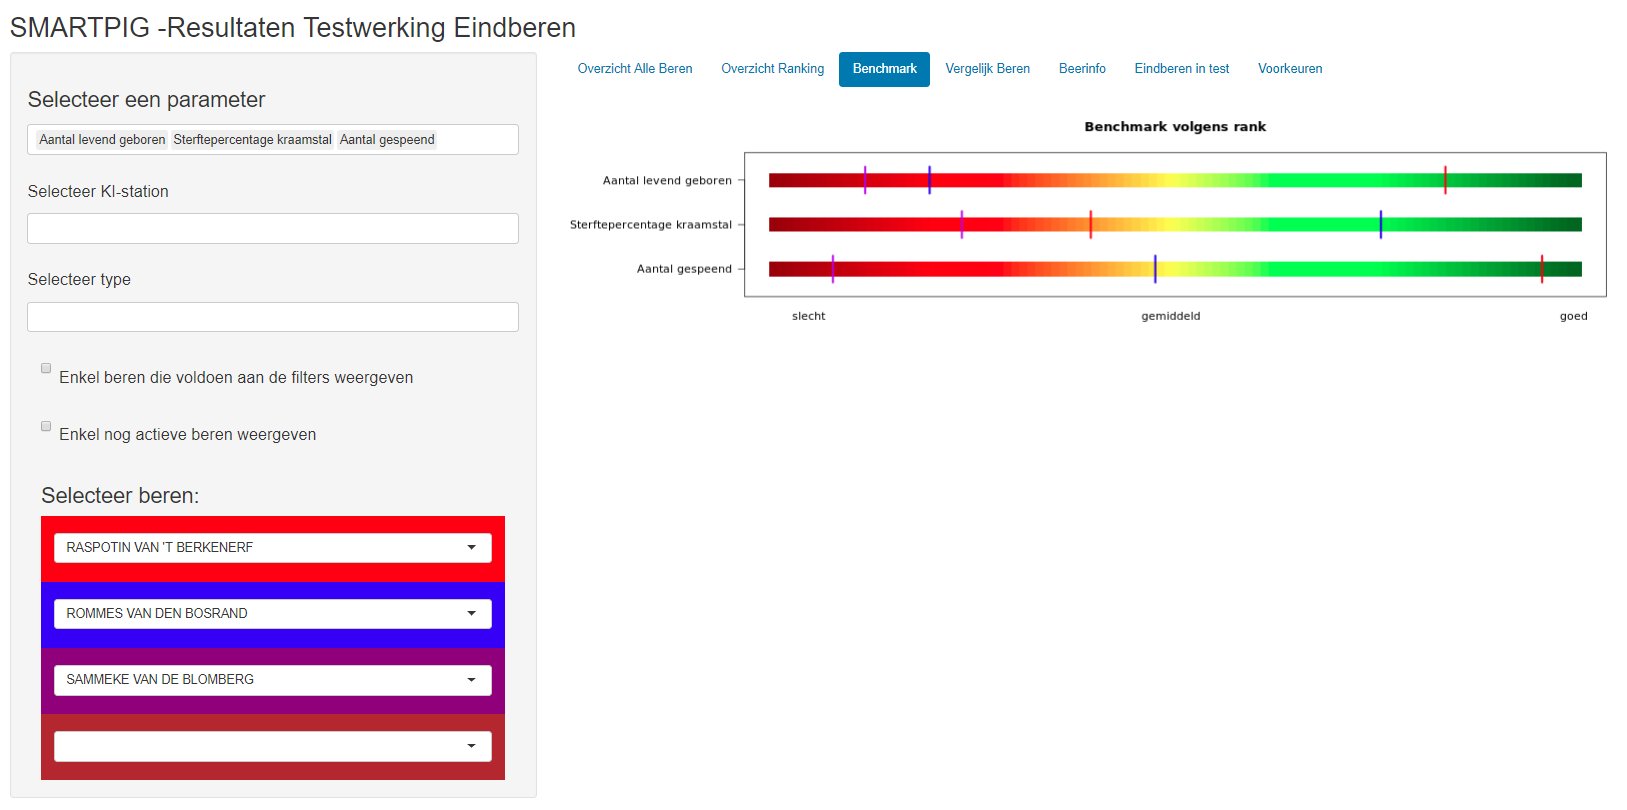Click the caret arrow of the RASPOTIN dropdown
This screenshot has width=1627, height=810.
click(472, 548)
